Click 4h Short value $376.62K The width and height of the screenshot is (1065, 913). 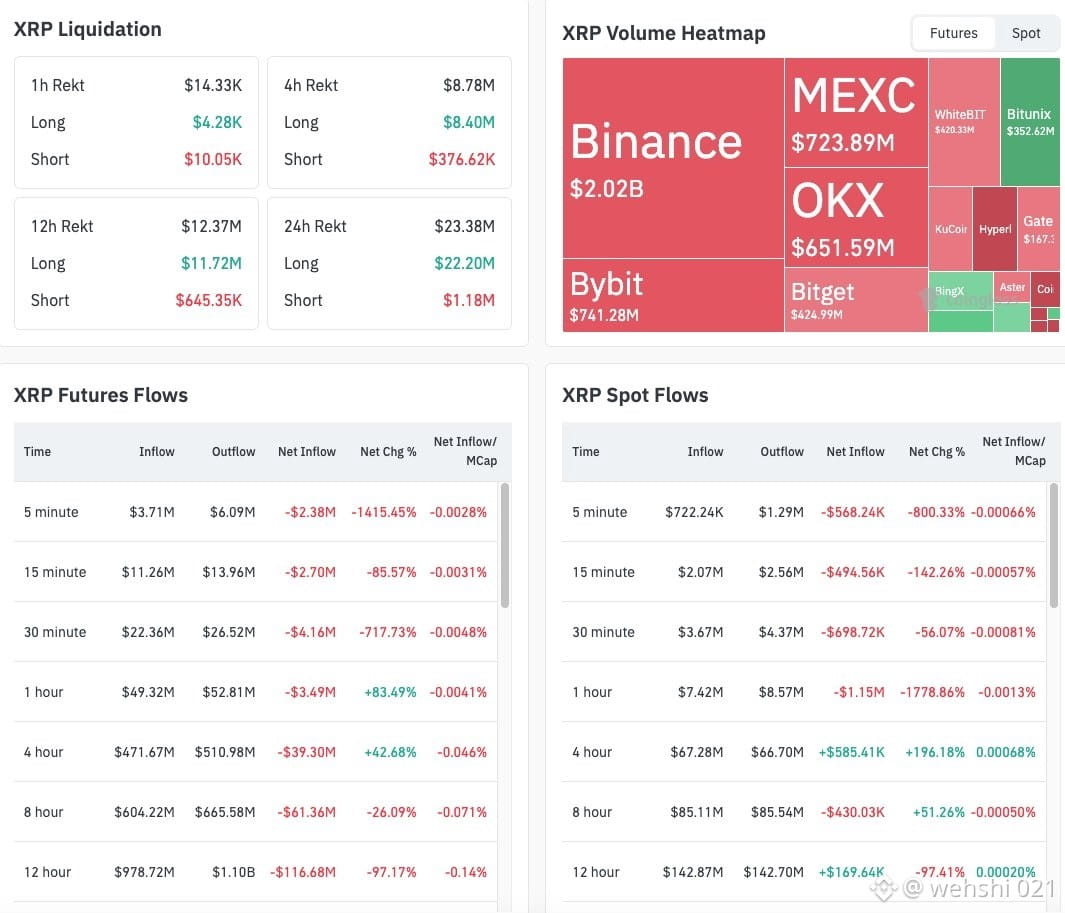(x=462, y=159)
